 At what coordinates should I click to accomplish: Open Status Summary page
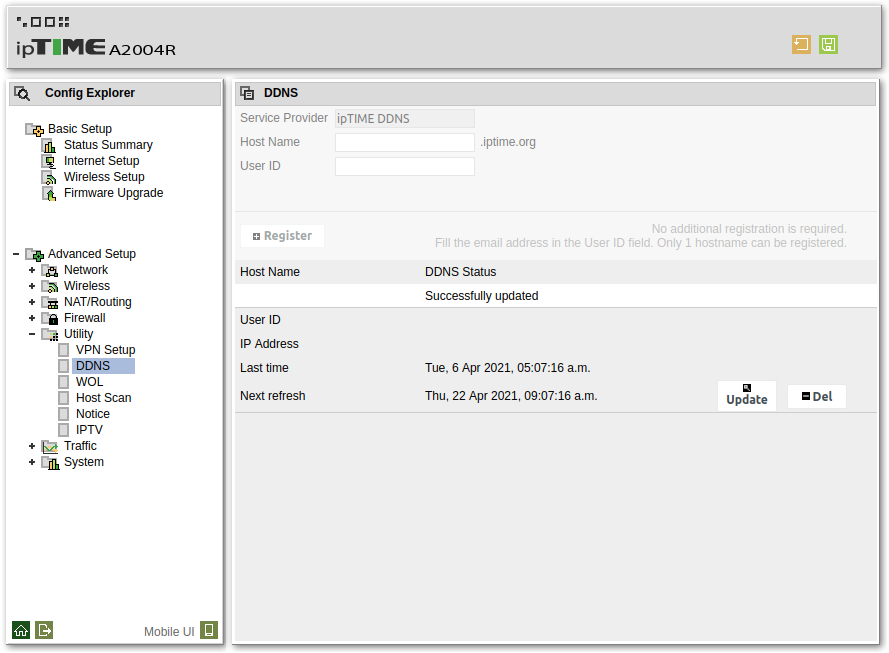click(x=108, y=145)
